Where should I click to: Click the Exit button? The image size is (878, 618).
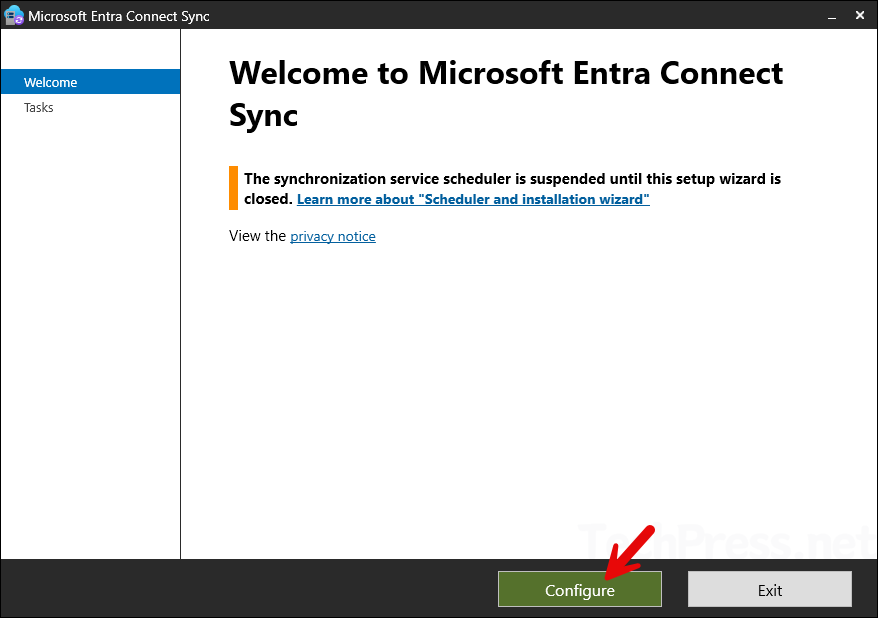tap(769, 589)
